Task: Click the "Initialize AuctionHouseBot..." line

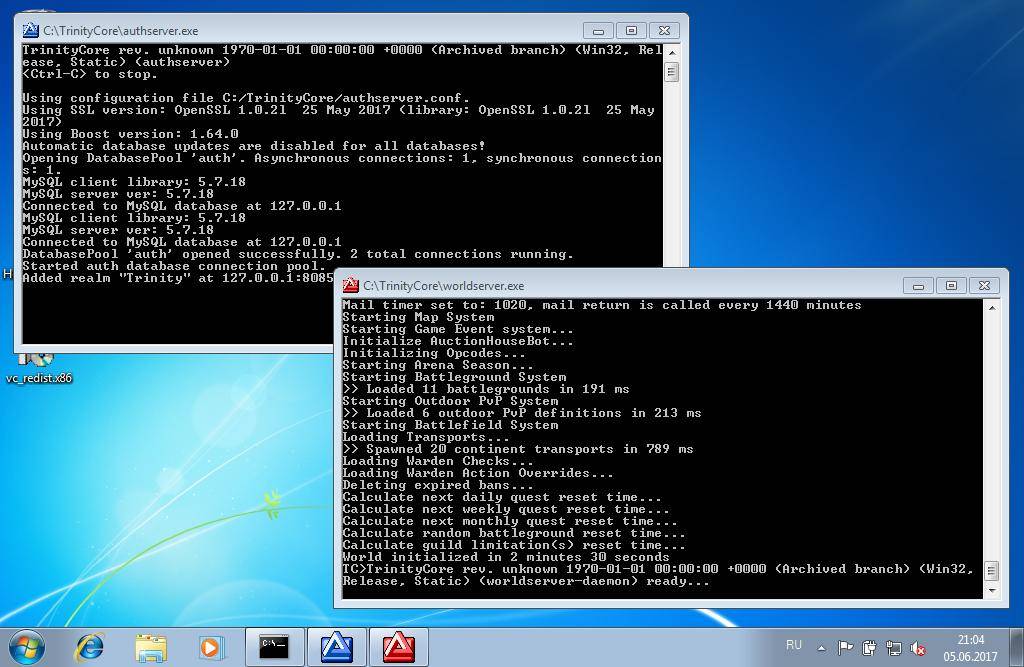Action: [458, 341]
